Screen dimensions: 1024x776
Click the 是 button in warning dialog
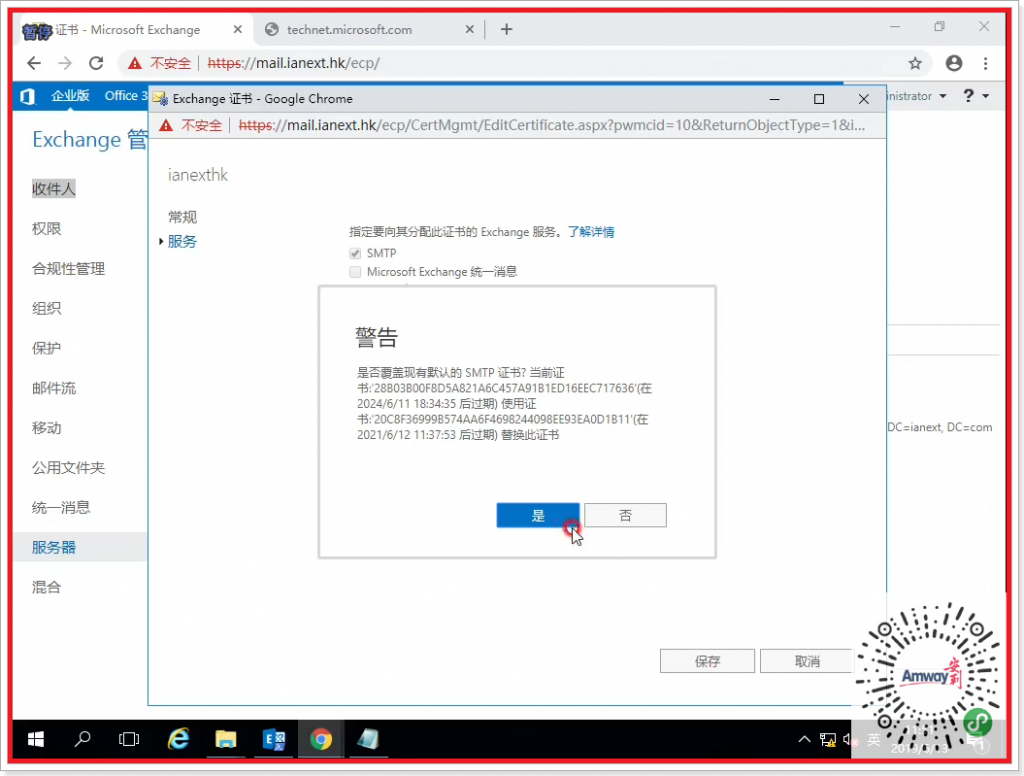[x=537, y=515]
